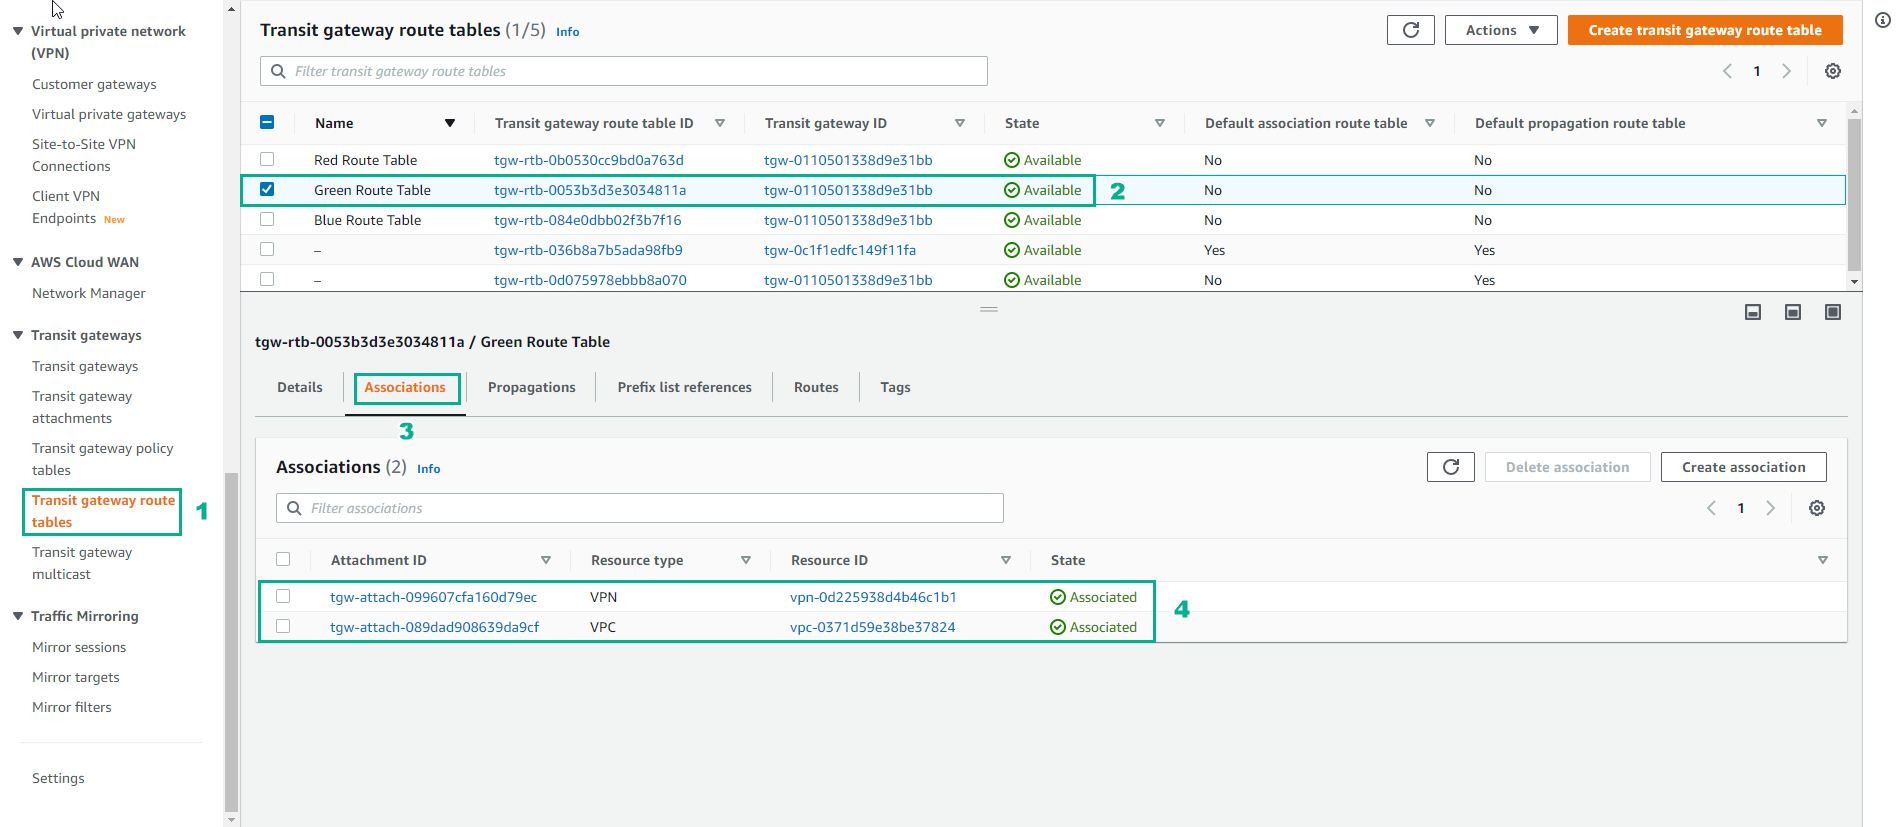Sort associations by Resource ID
1901x827 pixels.
[x=1006, y=560]
